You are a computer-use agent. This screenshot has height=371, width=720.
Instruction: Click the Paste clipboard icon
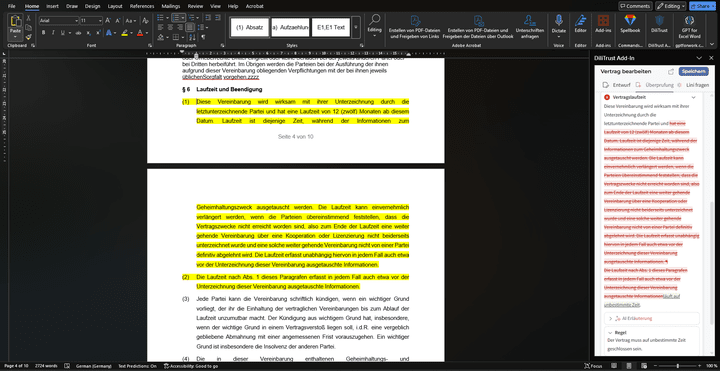[16, 22]
